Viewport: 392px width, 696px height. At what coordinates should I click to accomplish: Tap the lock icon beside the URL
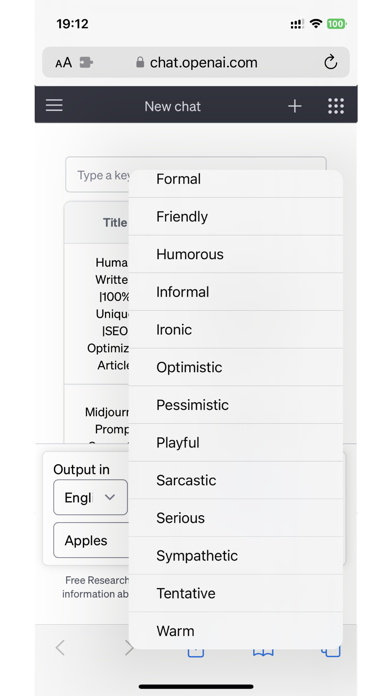click(140, 62)
